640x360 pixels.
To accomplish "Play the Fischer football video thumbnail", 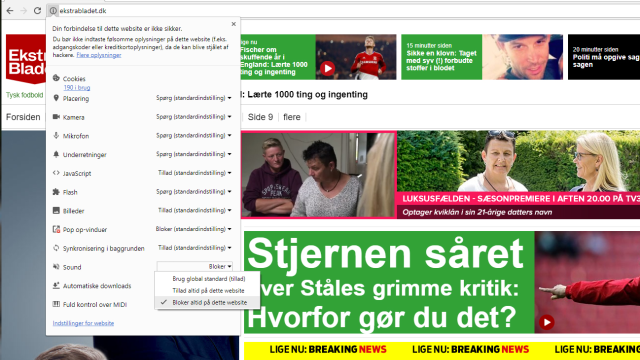I will (x=327, y=68).
